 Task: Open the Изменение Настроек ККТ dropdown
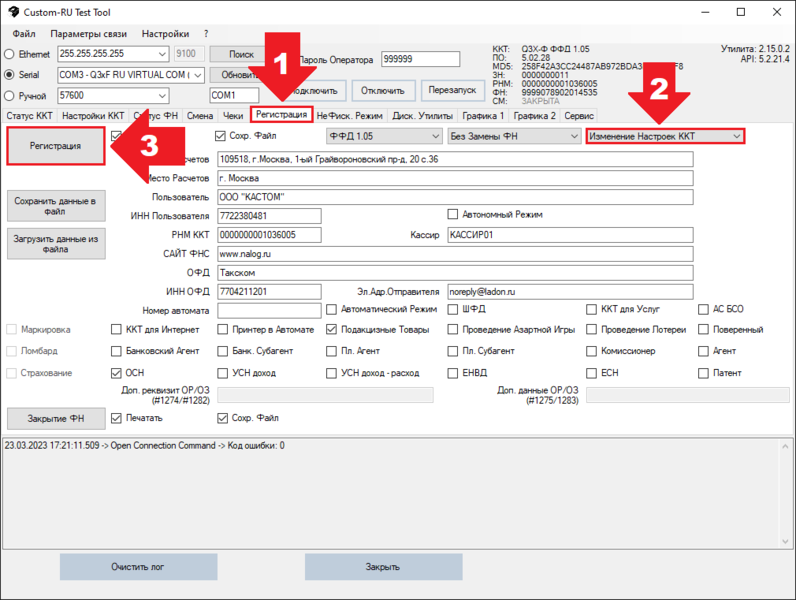(x=665, y=136)
